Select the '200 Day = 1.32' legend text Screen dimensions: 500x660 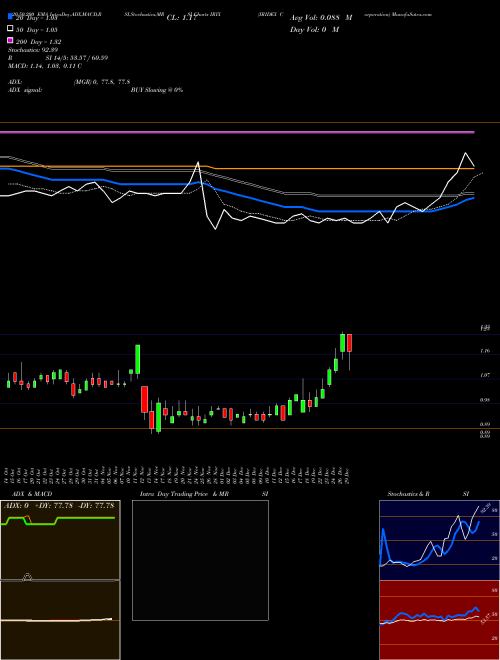coord(38,42)
